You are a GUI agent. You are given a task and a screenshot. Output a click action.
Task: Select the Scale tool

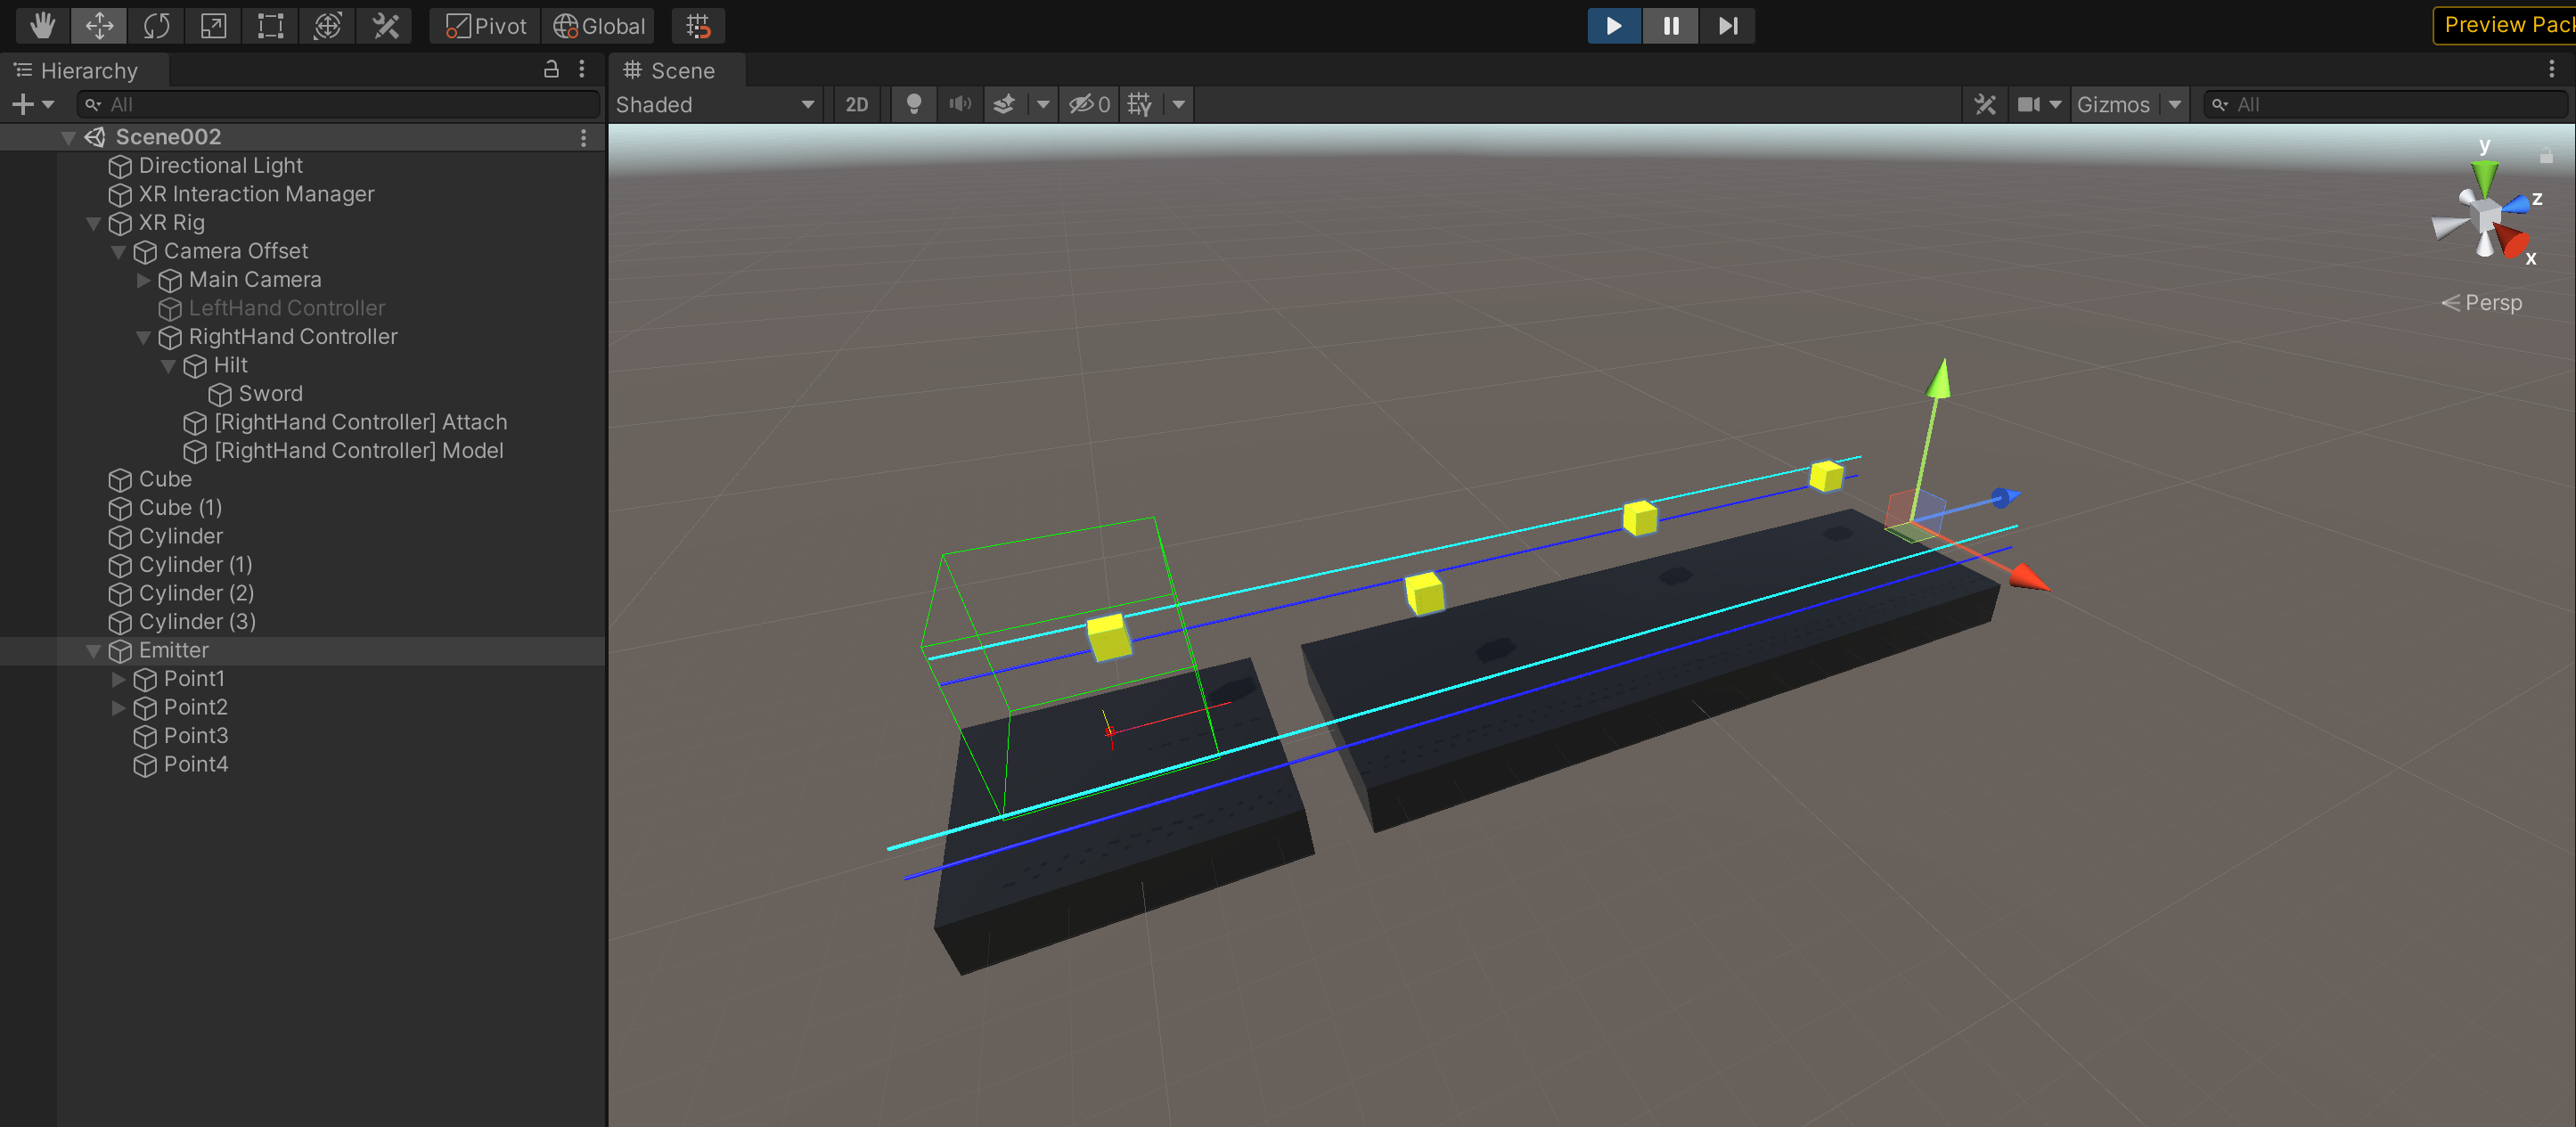213,25
